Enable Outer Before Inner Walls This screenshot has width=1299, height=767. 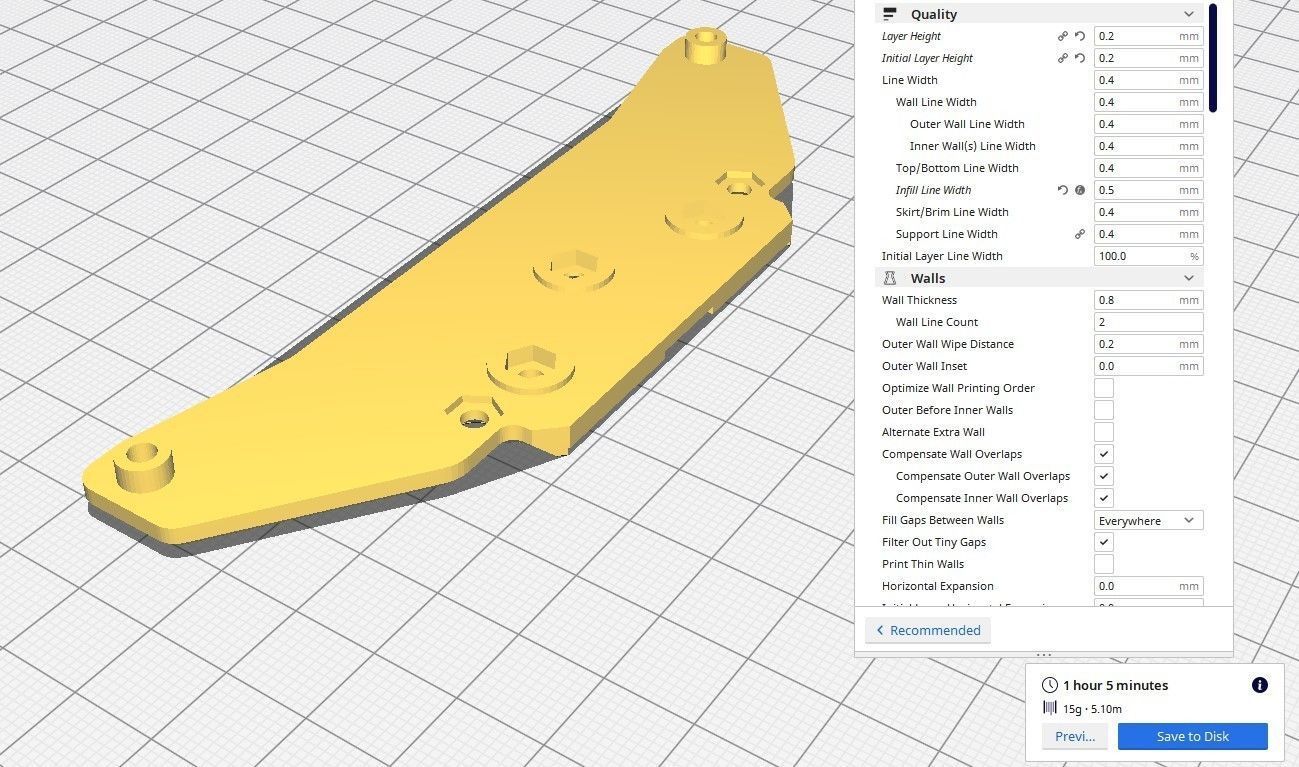click(x=1104, y=410)
